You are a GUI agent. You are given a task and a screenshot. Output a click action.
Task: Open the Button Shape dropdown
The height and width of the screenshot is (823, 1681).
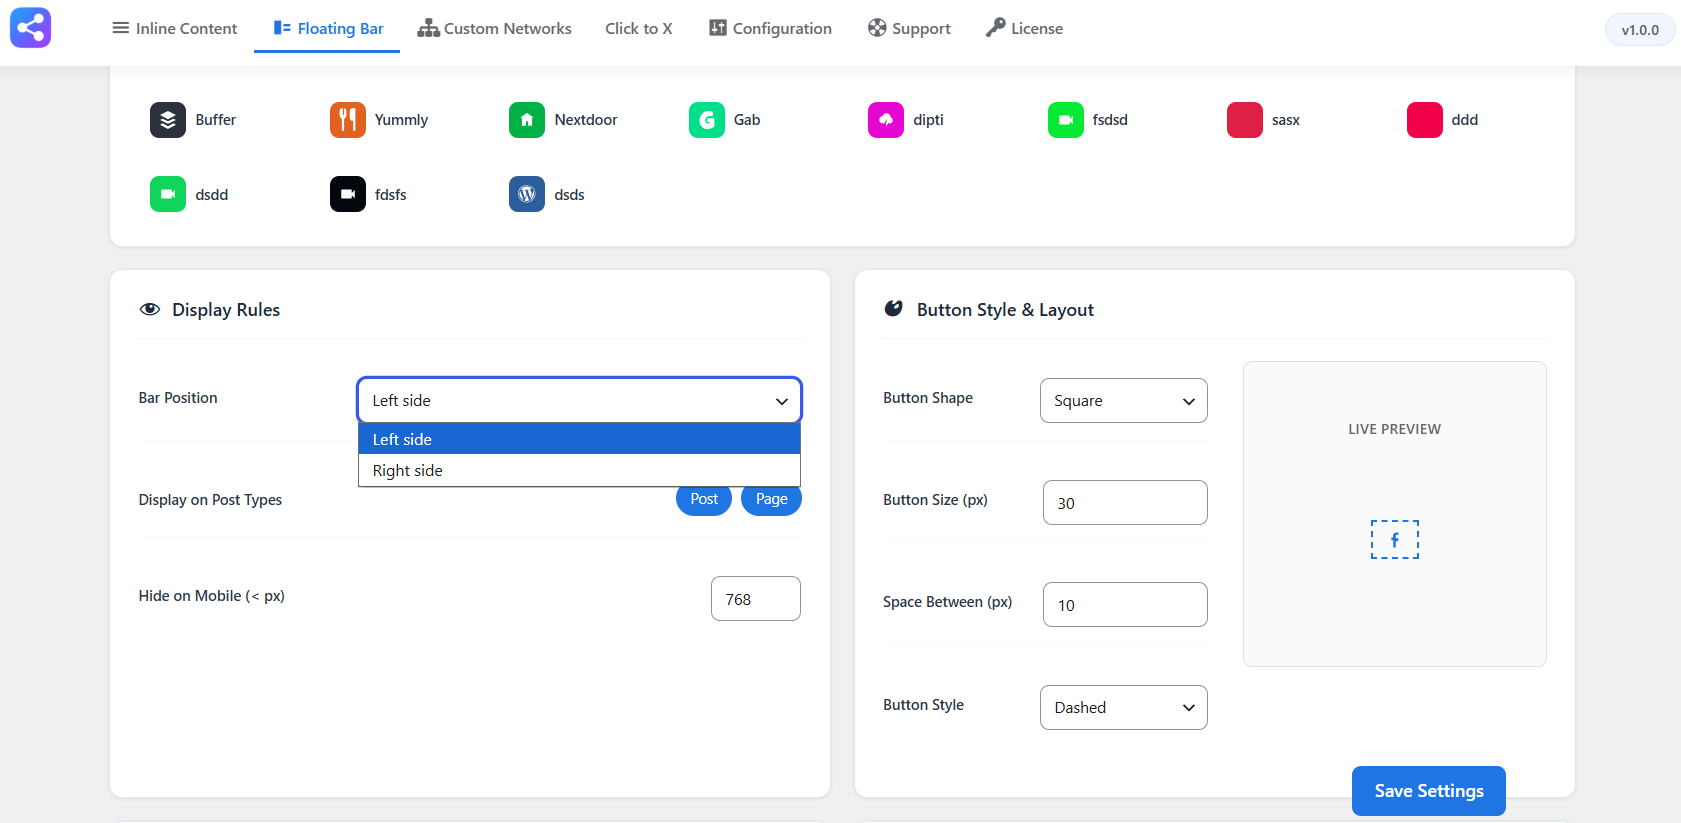coord(1124,400)
